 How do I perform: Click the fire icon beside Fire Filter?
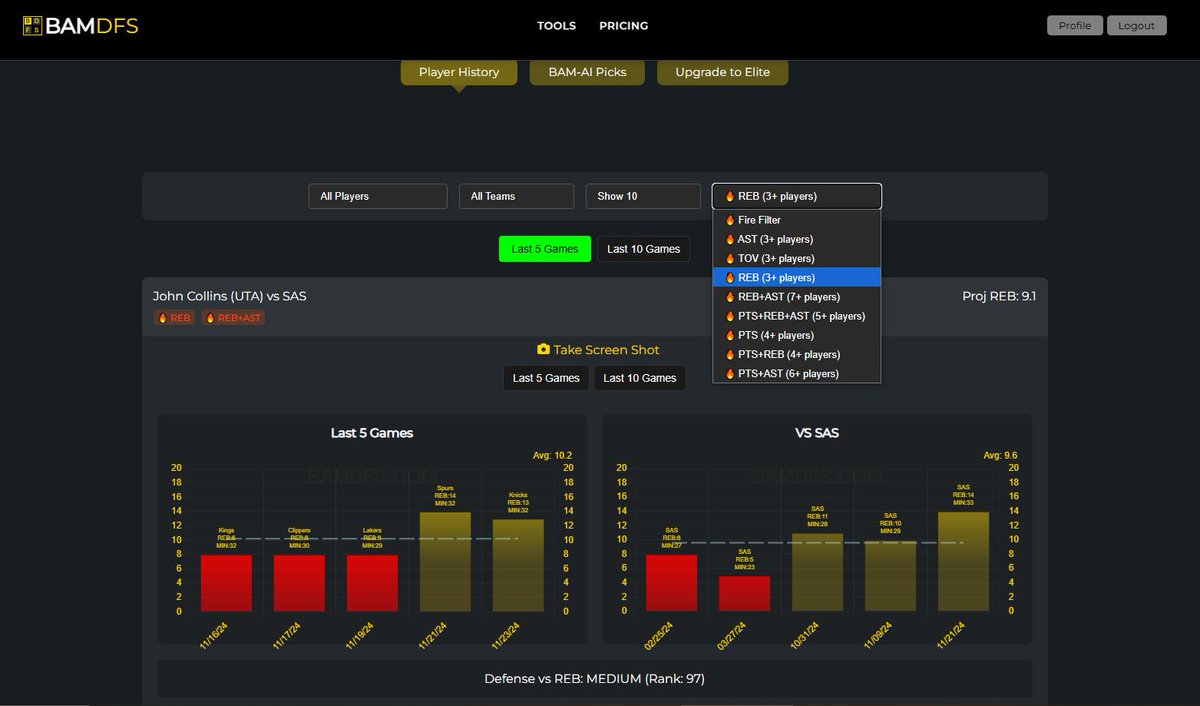(727, 219)
